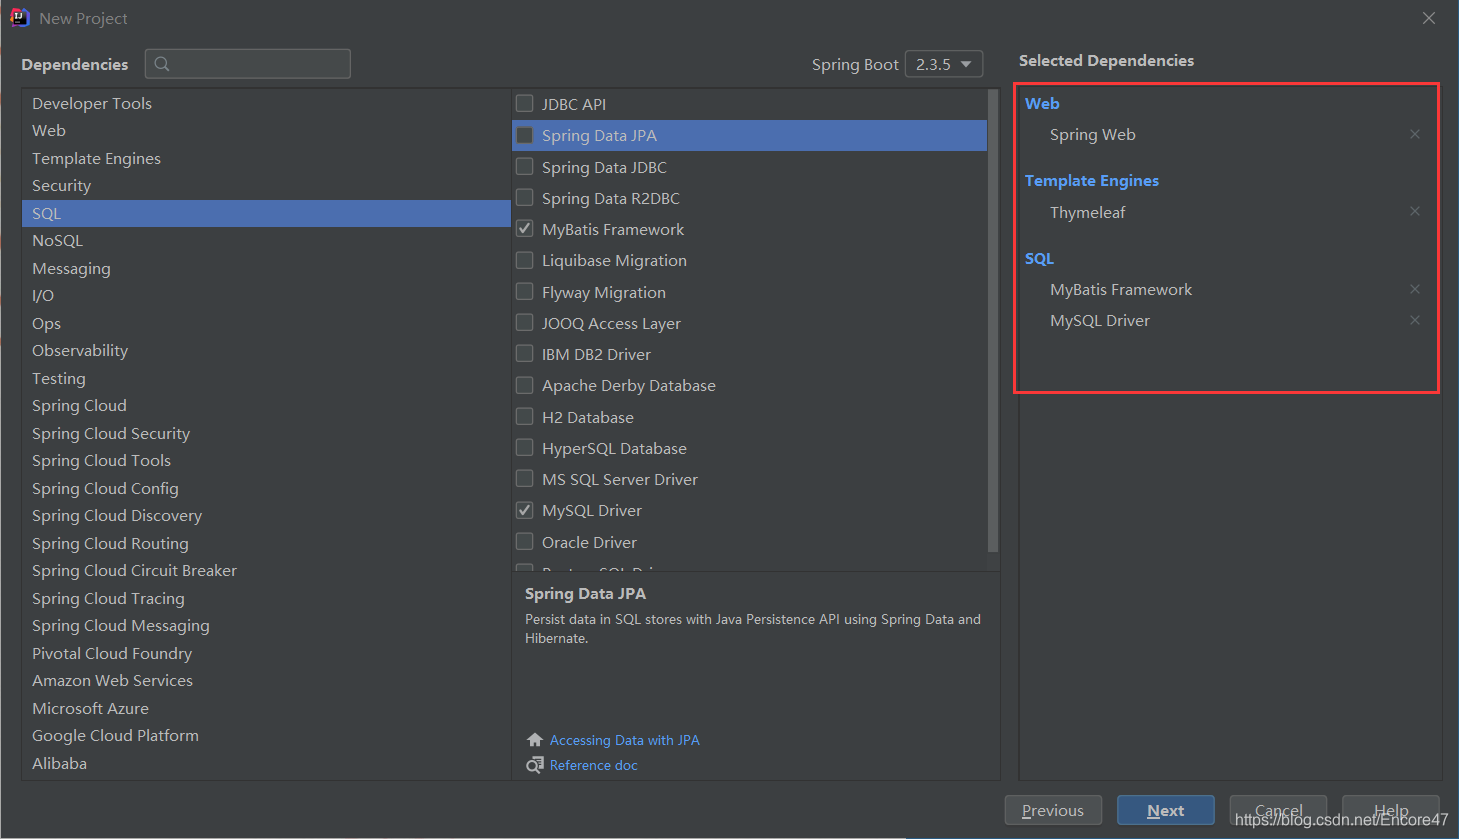
Task: Open the Spring Boot version dropdown
Action: pyautogui.click(x=943, y=64)
